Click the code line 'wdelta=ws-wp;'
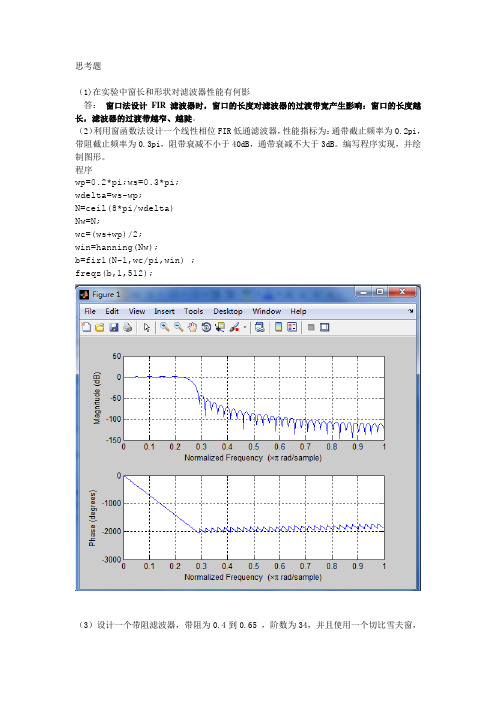The width and height of the screenshot is (496, 702). pyautogui.click(x=108, y=195)
